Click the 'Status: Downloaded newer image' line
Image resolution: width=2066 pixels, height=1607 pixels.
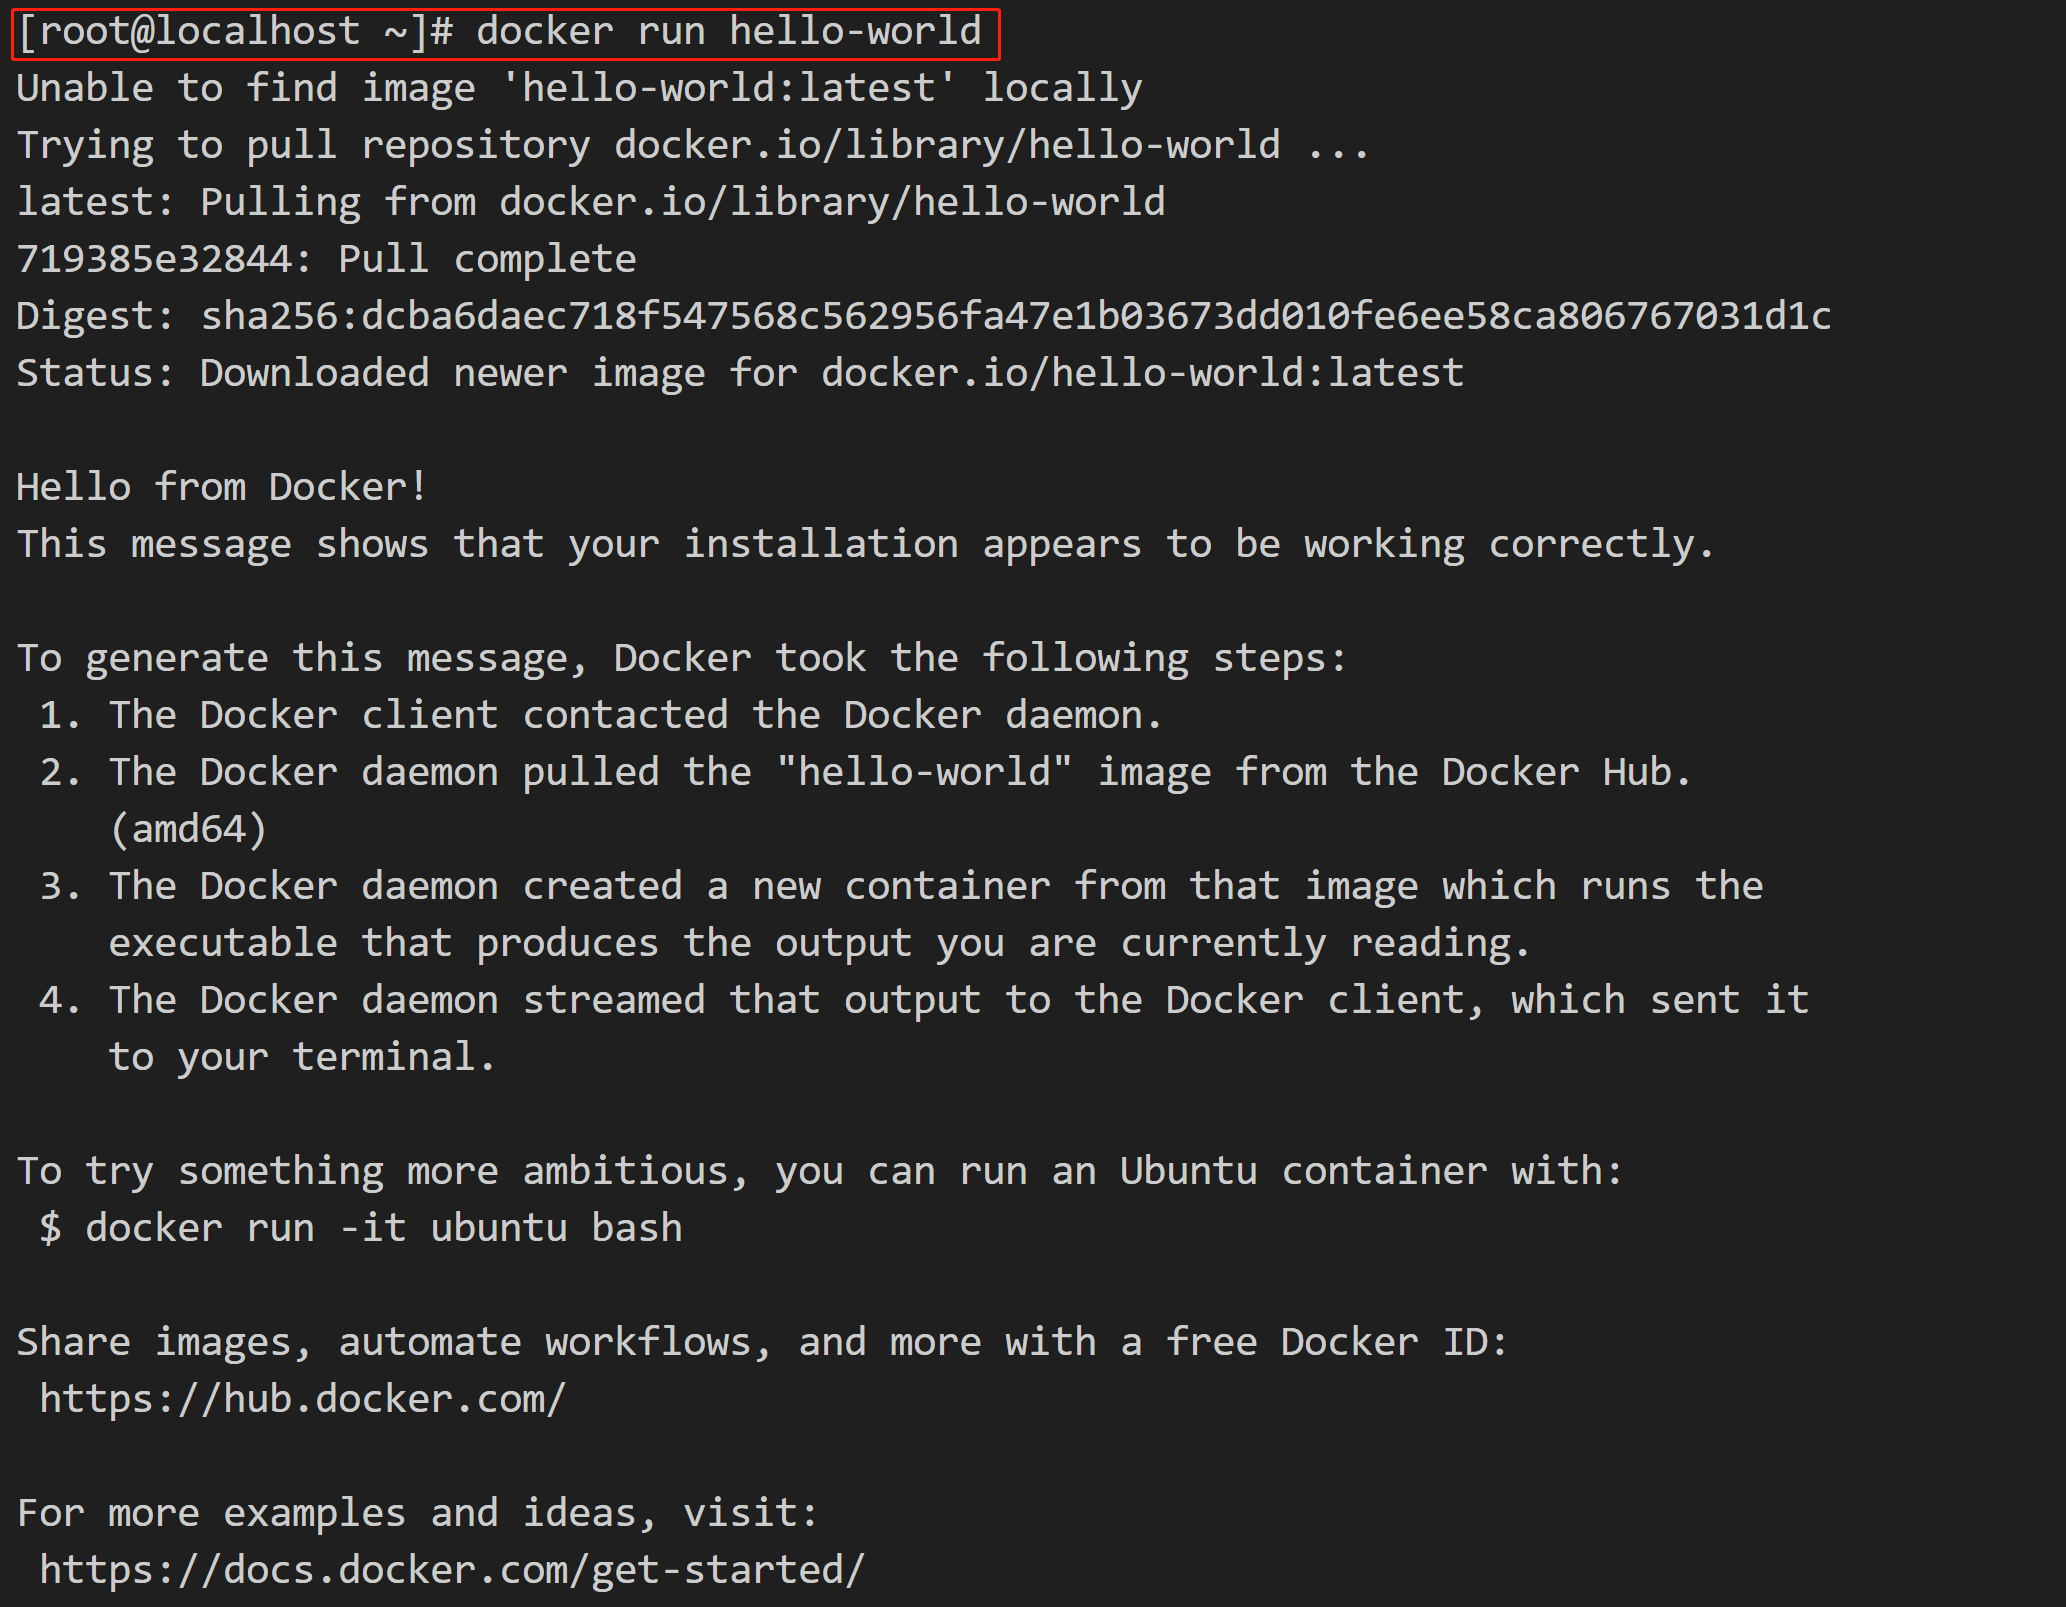click(740, 373)
